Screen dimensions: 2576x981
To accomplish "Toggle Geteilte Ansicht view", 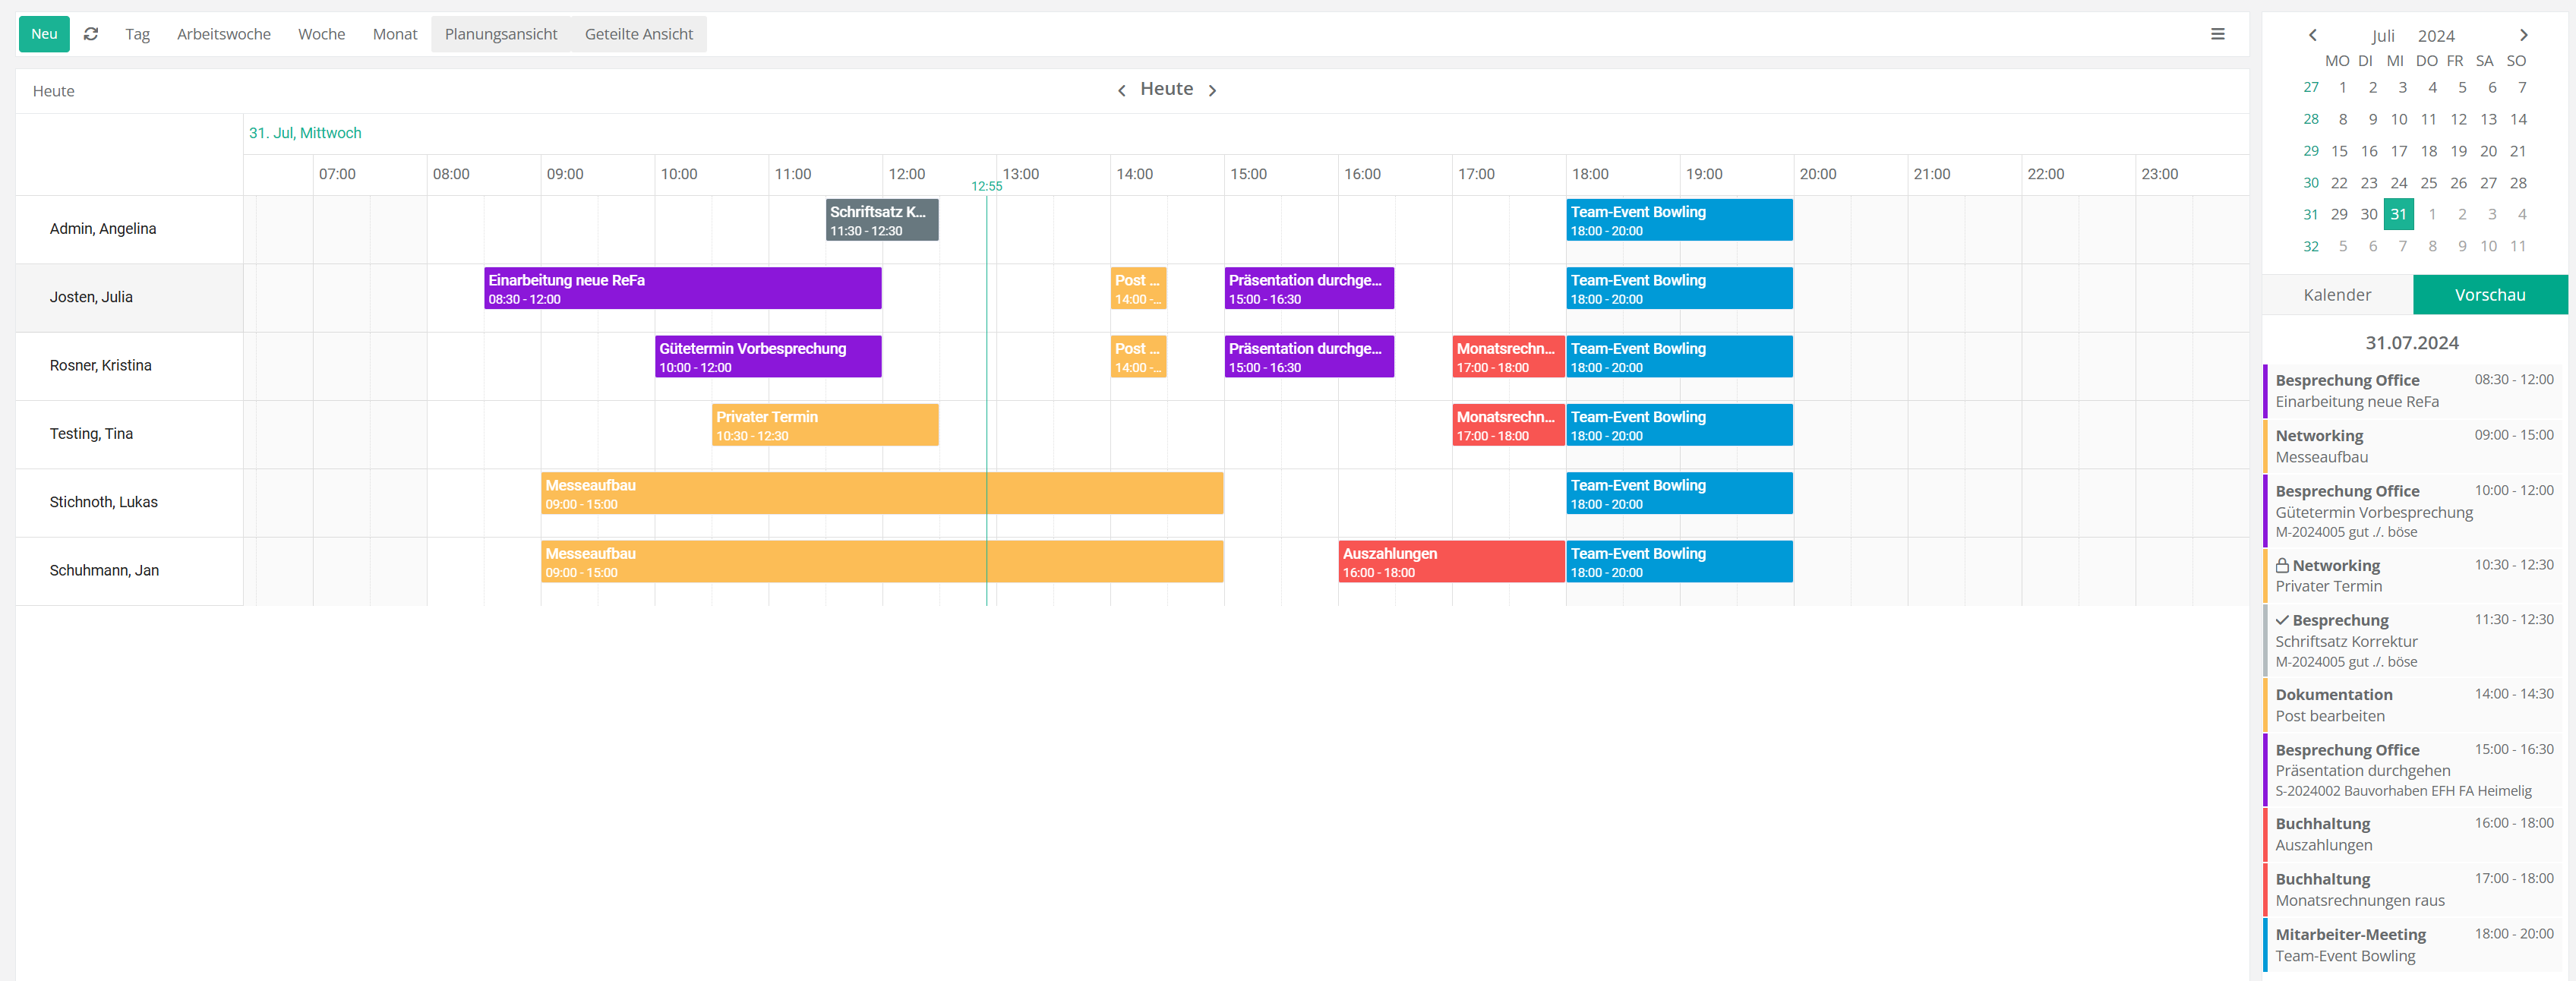I will click(x=638, y=34).
